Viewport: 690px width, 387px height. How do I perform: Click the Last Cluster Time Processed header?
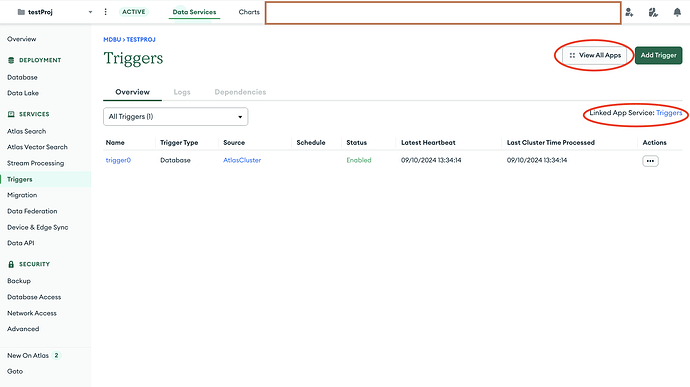(551, 143)
